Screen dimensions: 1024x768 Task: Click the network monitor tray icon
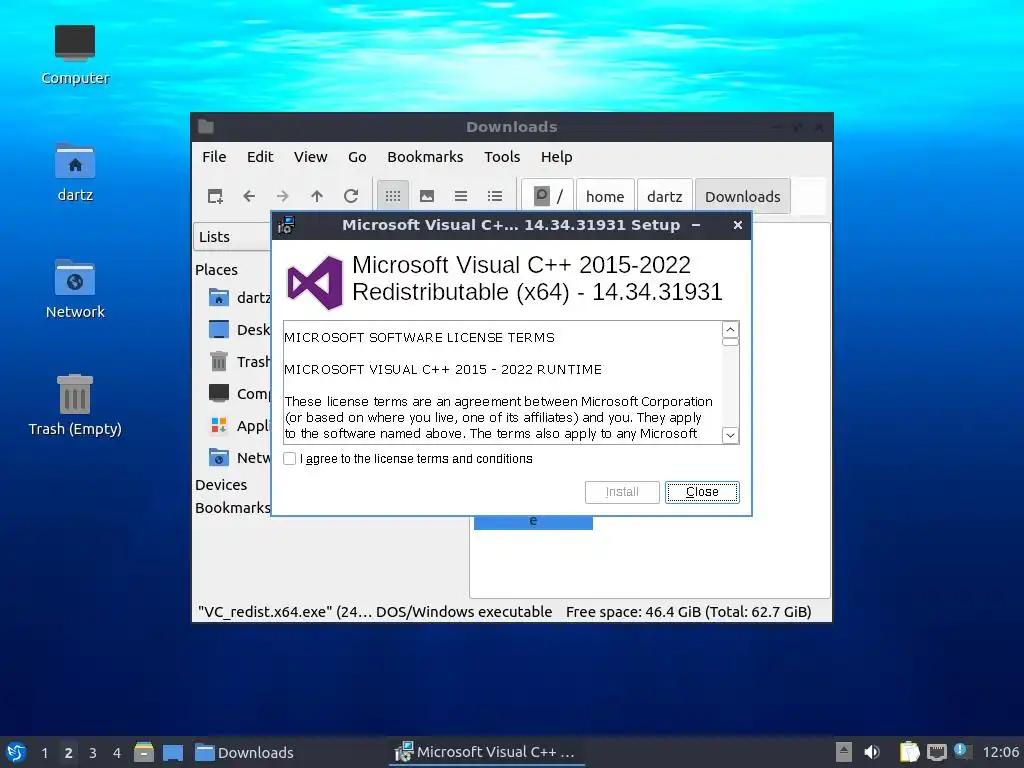coord(936,752)
